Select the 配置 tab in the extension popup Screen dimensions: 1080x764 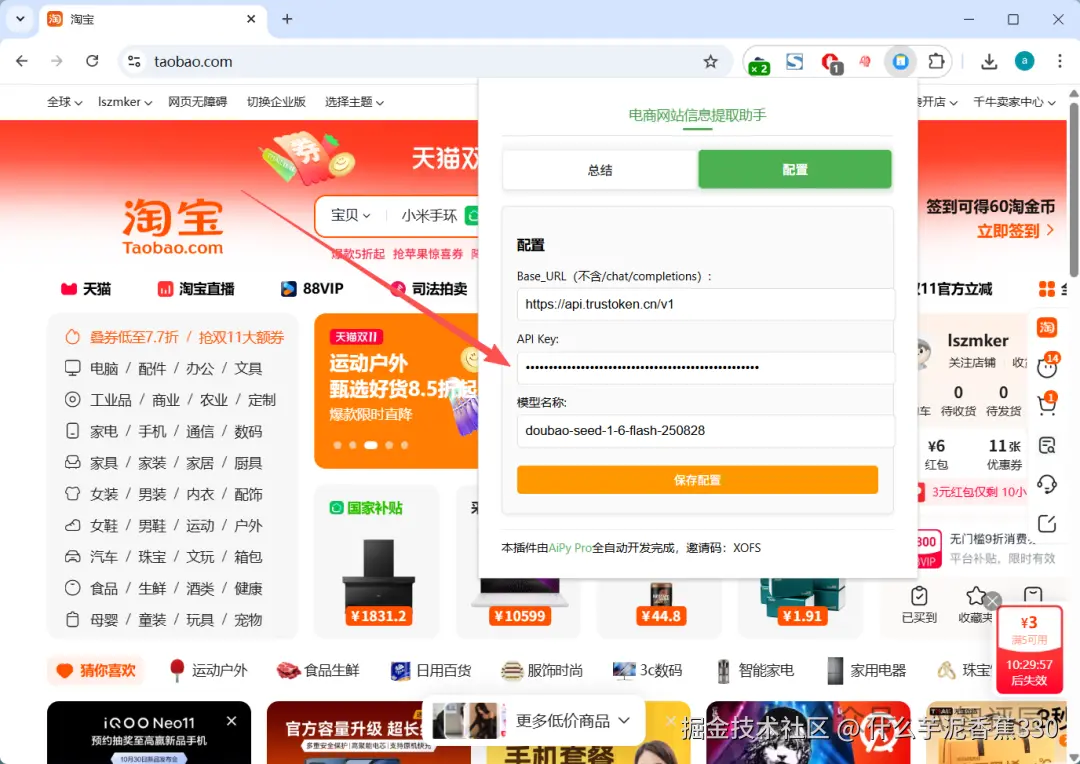(x=794, y=170)
